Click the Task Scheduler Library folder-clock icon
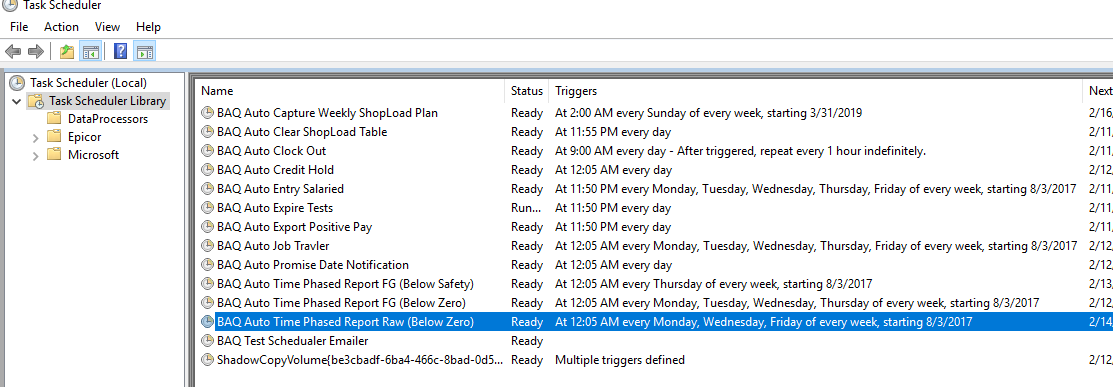This screenshot has width=1113, height=387. tap(36, 101)
